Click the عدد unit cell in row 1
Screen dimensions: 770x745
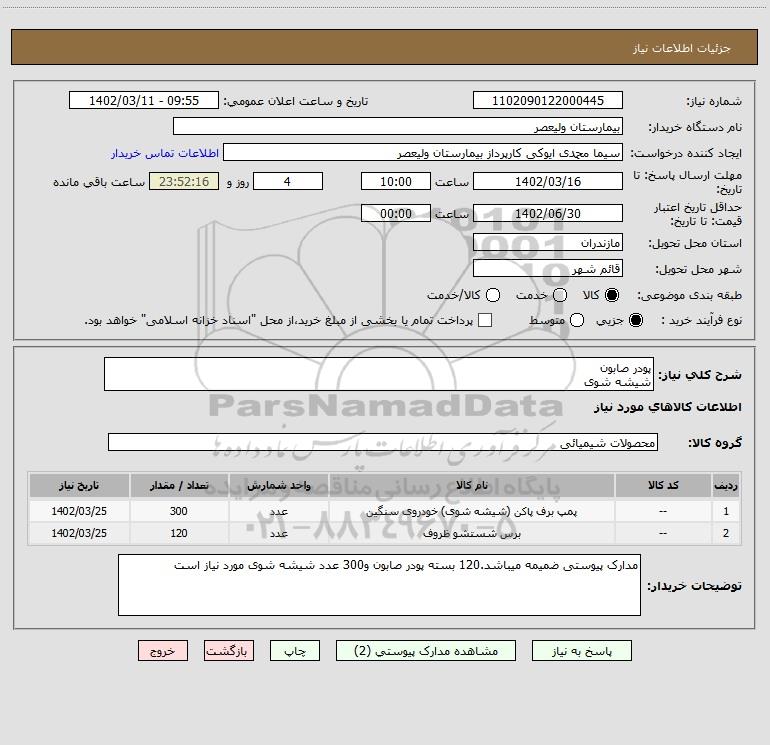[278, 511]
